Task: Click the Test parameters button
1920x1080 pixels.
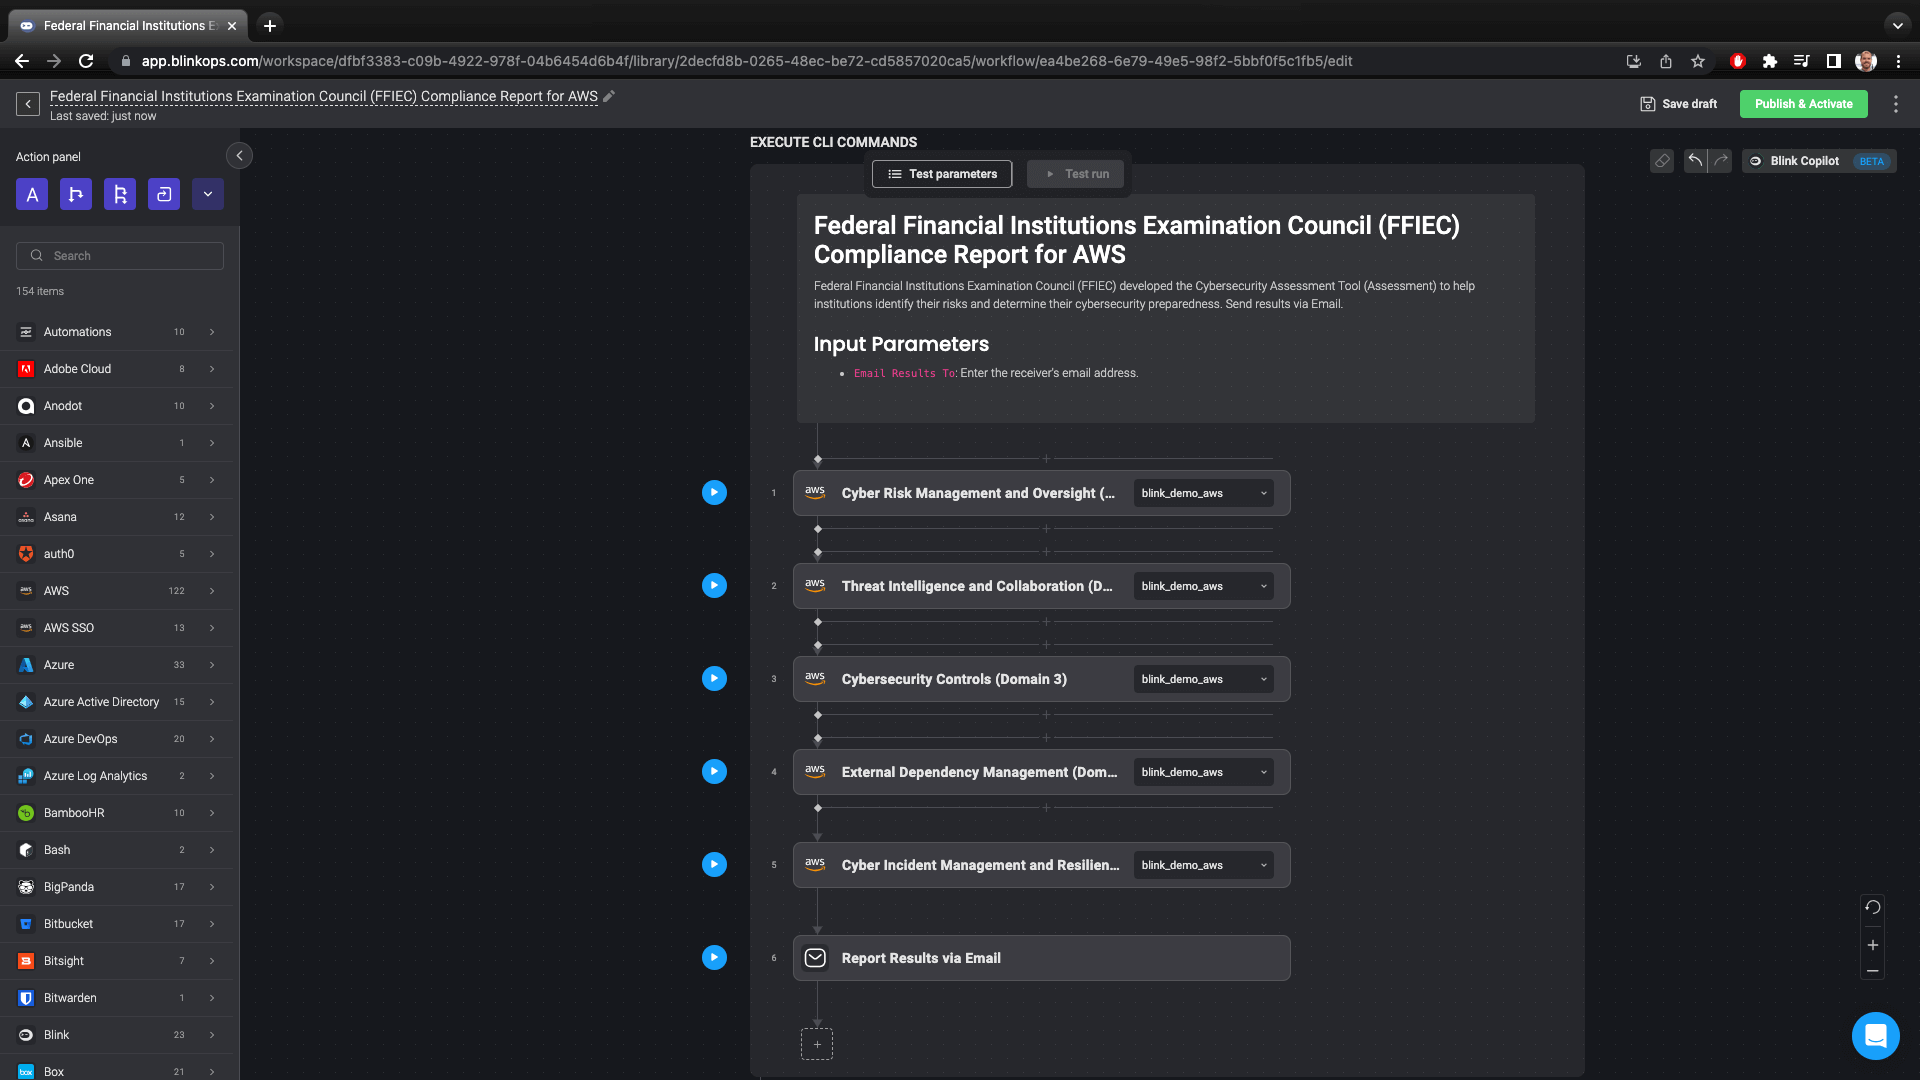Action: tap(941, 174)
